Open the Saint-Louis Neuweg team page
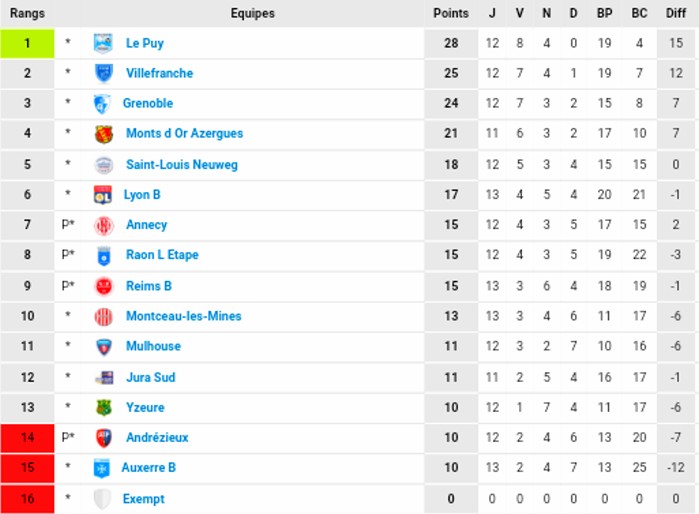This screenshot has width=699, height=514. [181, 165]
